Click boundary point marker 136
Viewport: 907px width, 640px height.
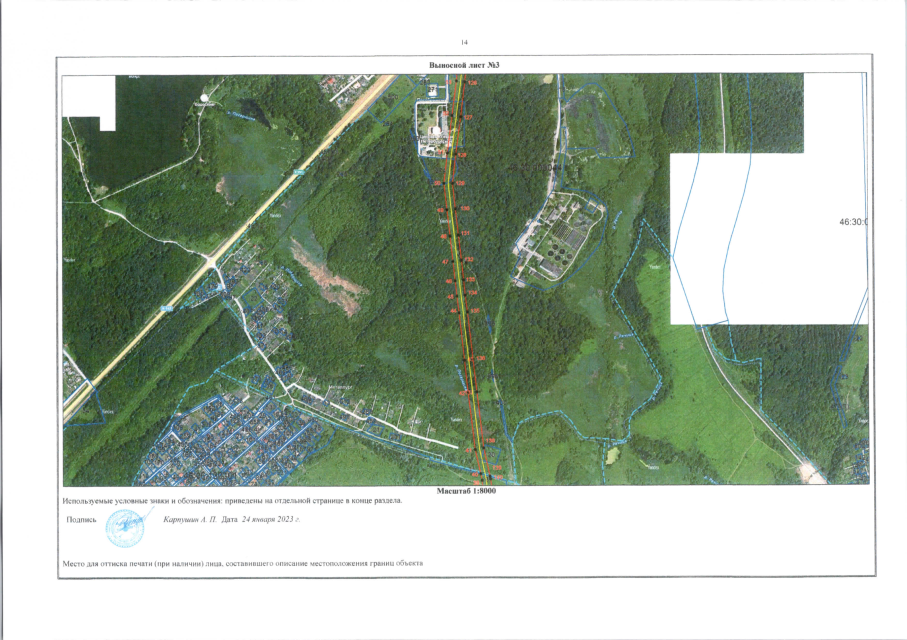point(480,358)
